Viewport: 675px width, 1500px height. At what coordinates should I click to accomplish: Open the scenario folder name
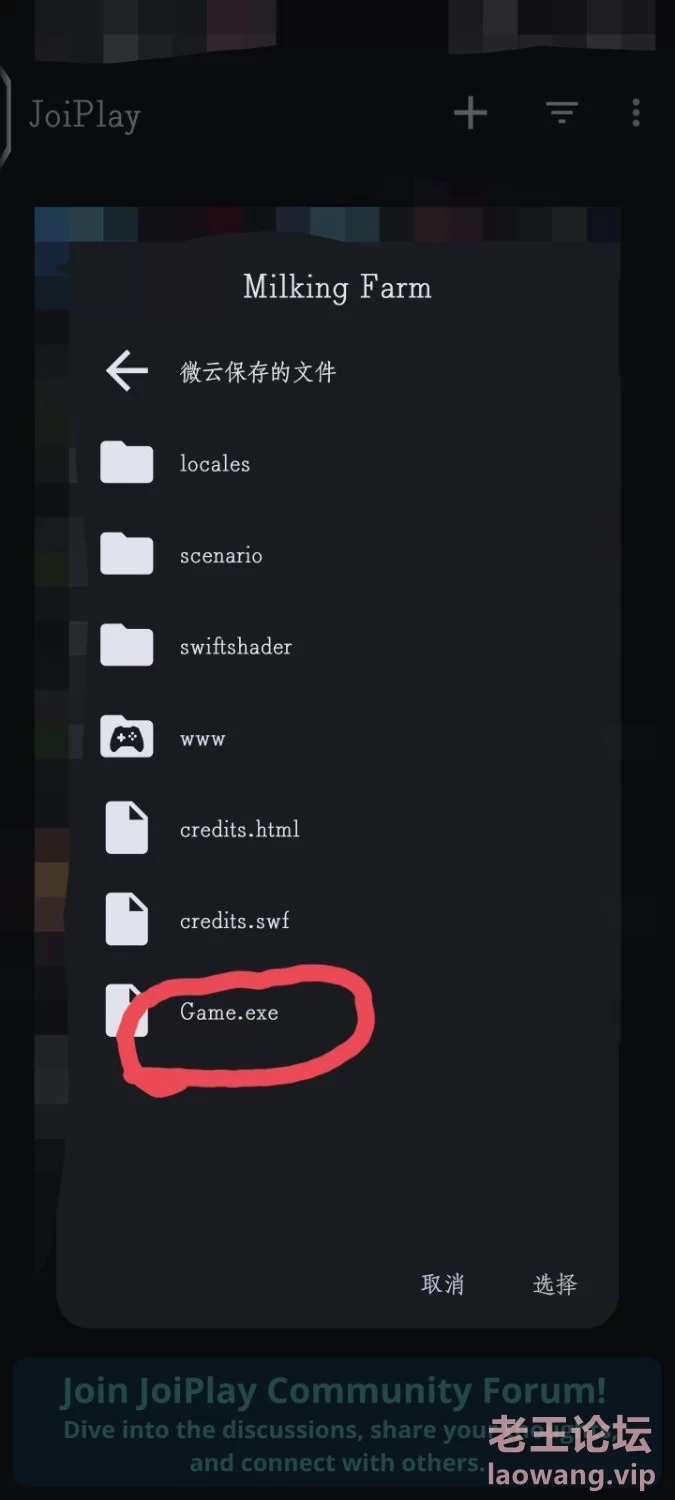click(221, 555)
